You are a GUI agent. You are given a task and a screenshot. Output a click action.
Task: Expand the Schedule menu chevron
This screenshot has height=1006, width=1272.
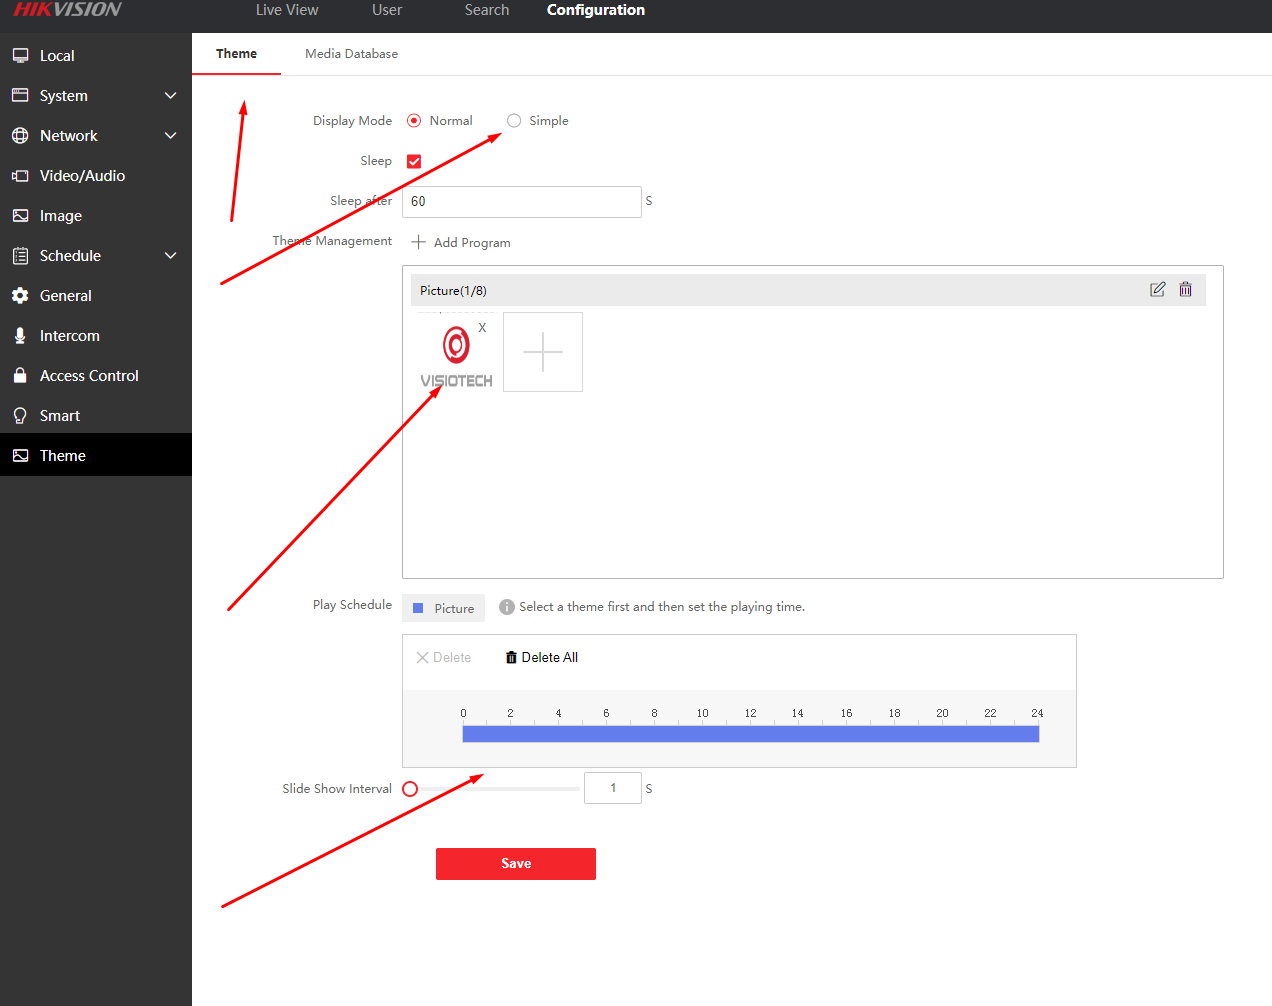tap(170, 256)
